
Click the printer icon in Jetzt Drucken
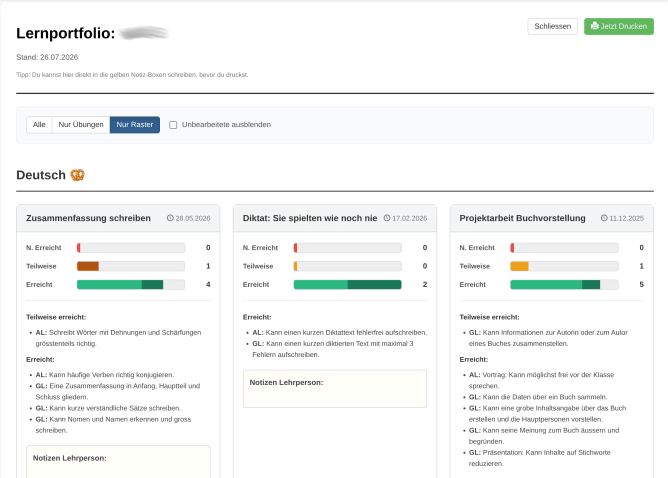pos(595,26)
